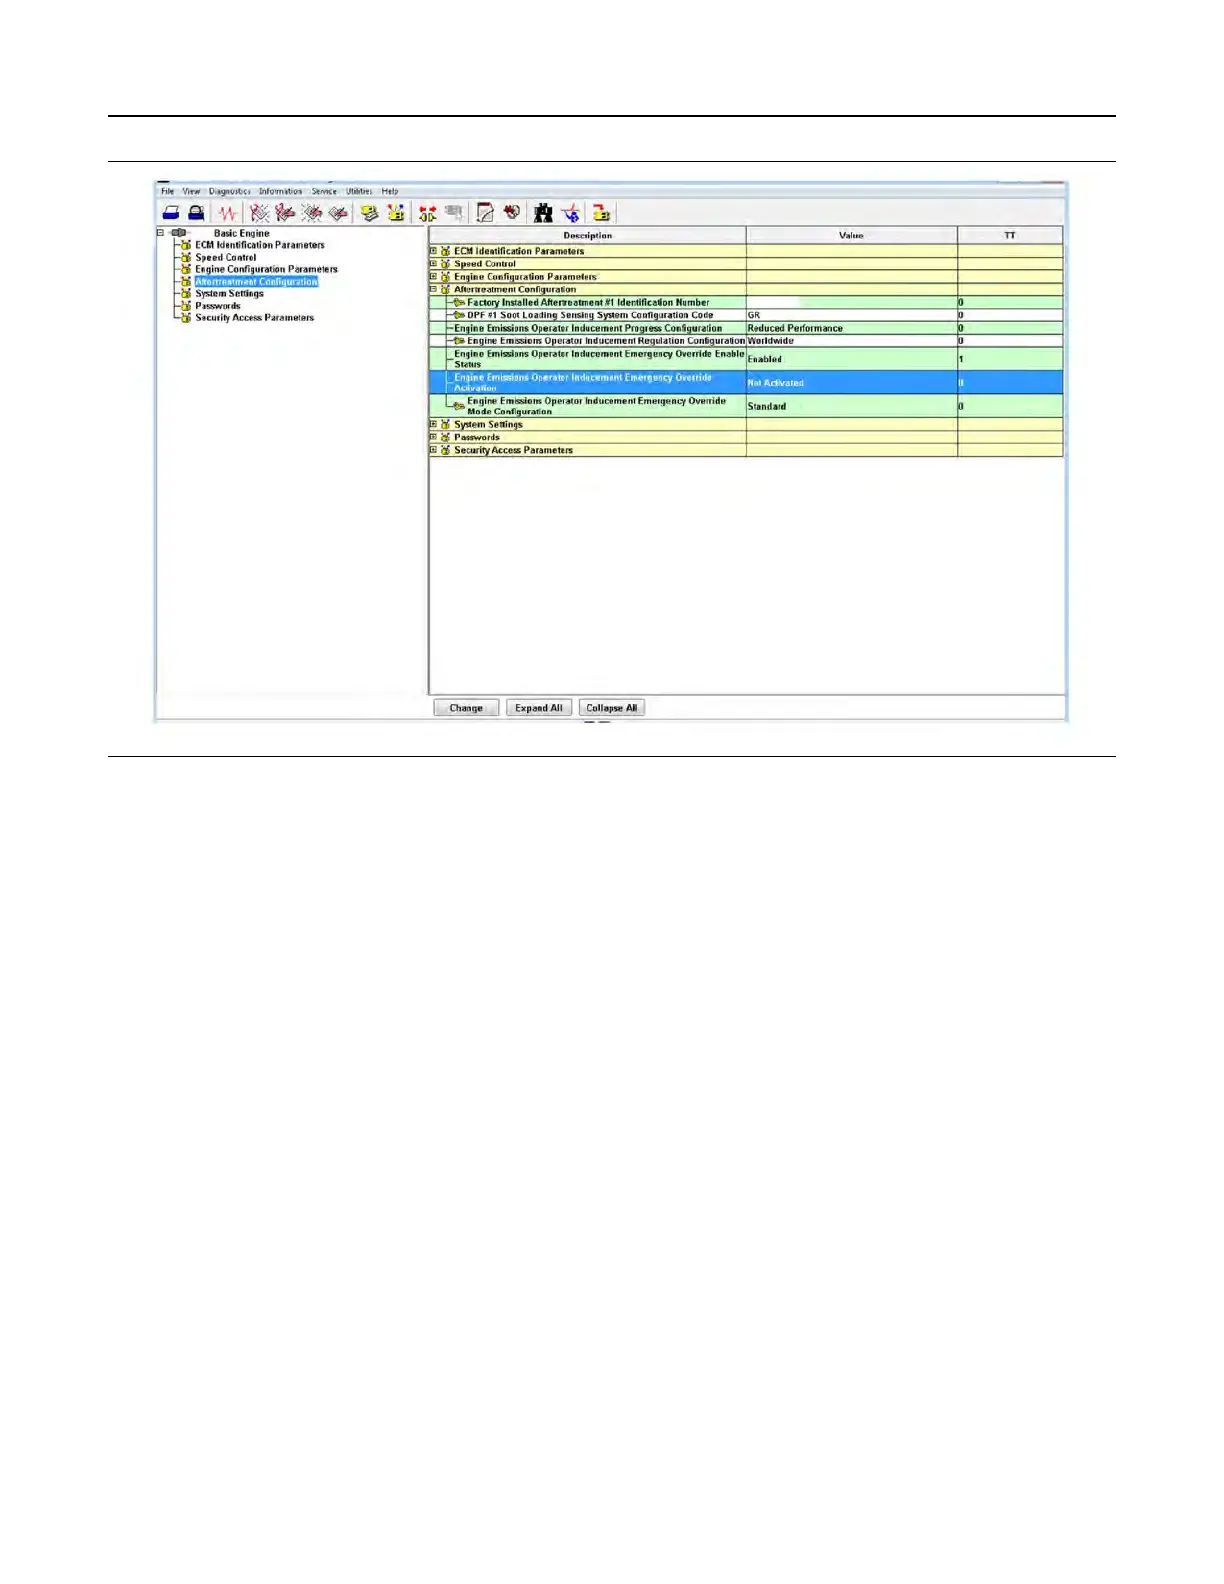Select Emergency Override Activation highlighted row
Viewport: 1224px width, 1584px height.
(x=746, y=383)
